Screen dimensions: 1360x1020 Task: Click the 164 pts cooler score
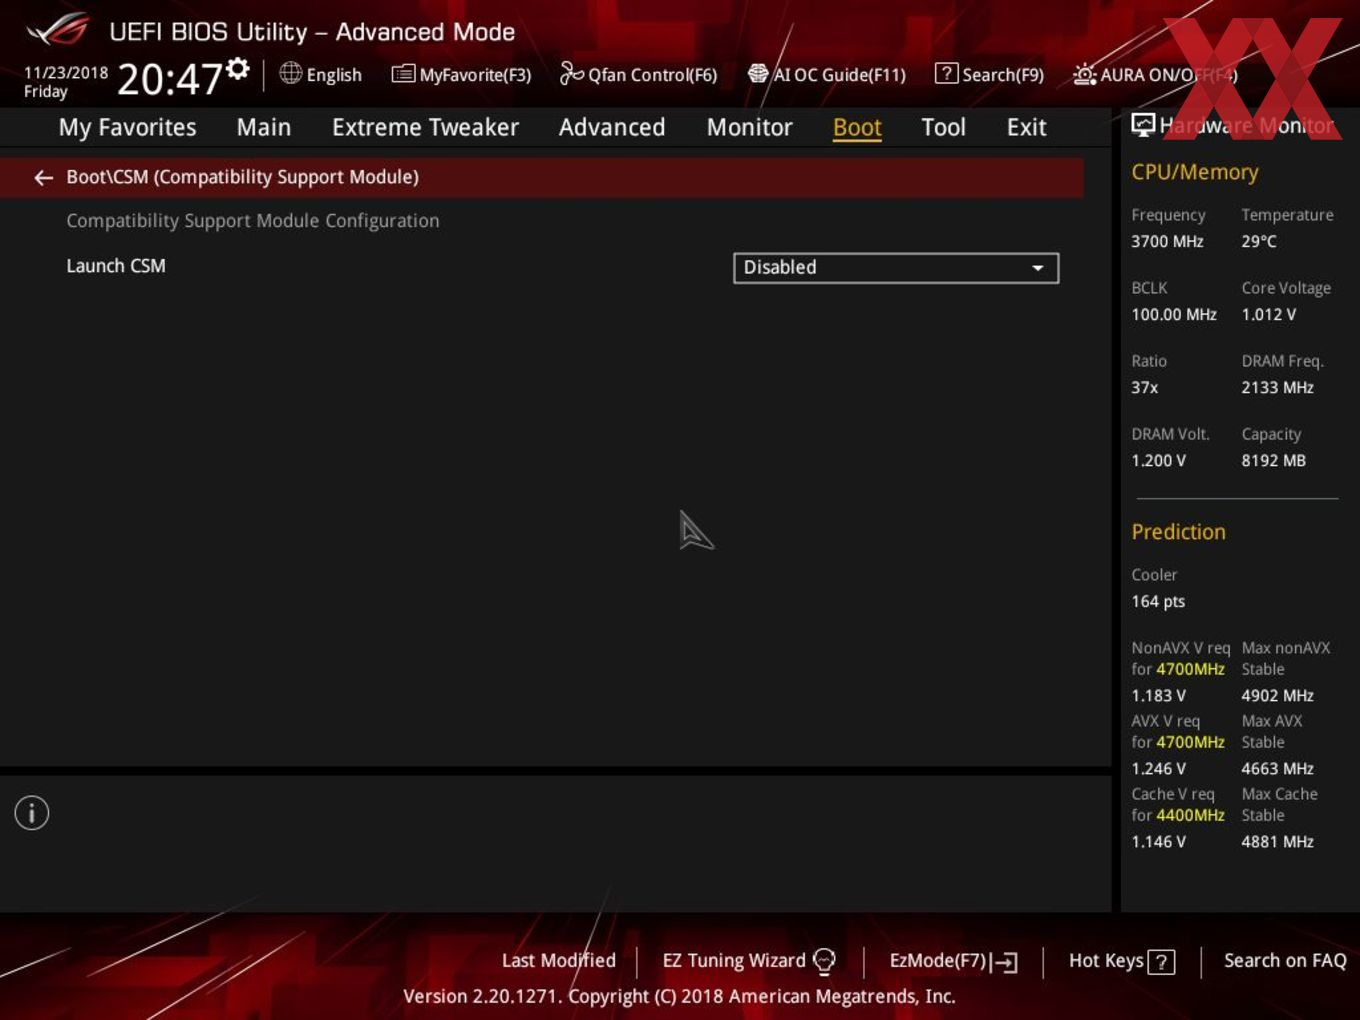[1158, 601]
